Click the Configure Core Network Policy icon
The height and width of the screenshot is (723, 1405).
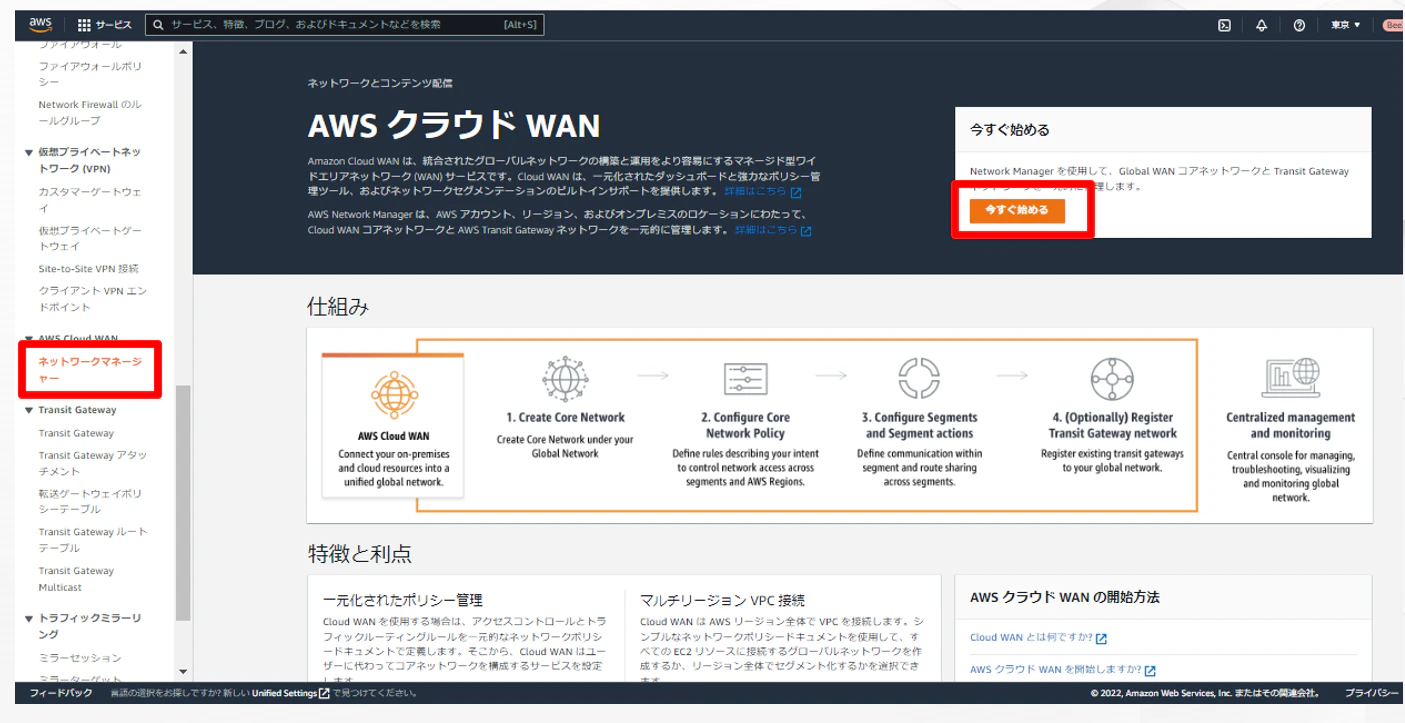pyautogui.click(x=744, y=379)
